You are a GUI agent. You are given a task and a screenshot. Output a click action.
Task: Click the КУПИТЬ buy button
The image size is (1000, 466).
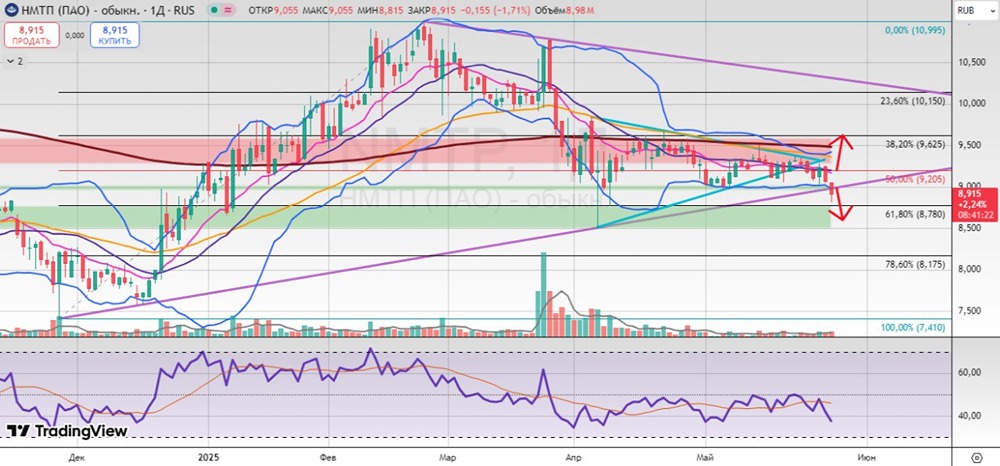(x=115, y=35)
